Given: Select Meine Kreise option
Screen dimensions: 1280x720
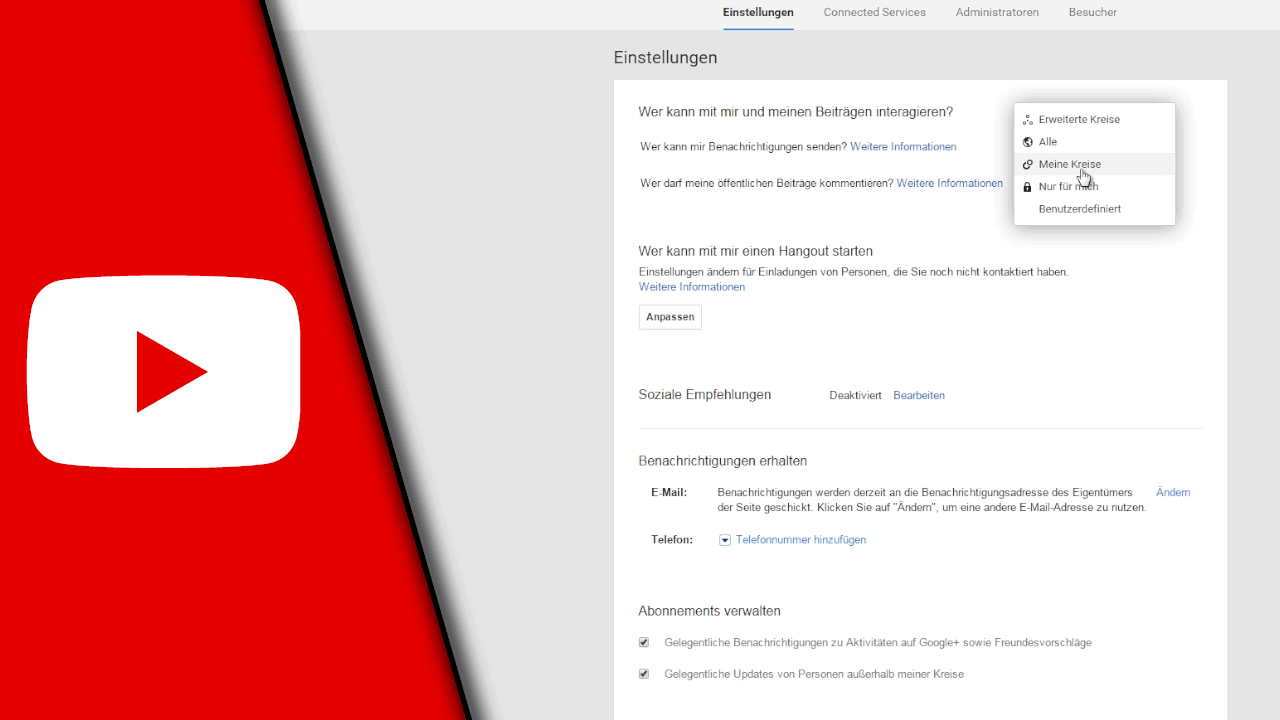Looking at the screenshot, I should click(x=1095, y=164).
